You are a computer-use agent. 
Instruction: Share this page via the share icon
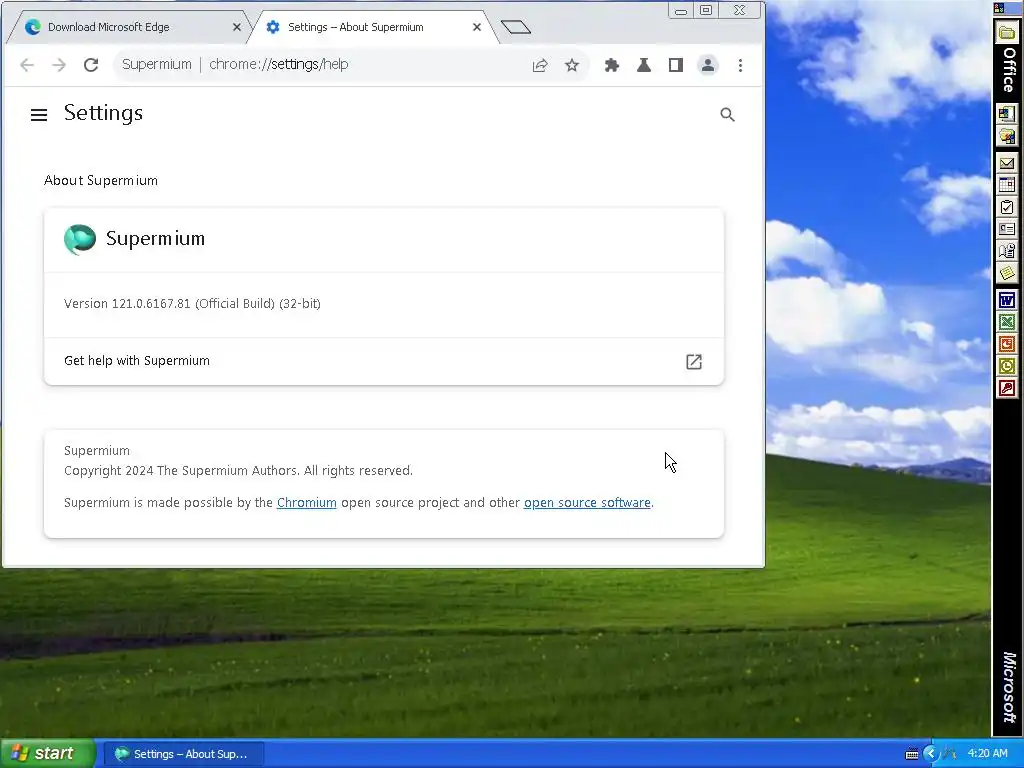click(x=540, y=65)
